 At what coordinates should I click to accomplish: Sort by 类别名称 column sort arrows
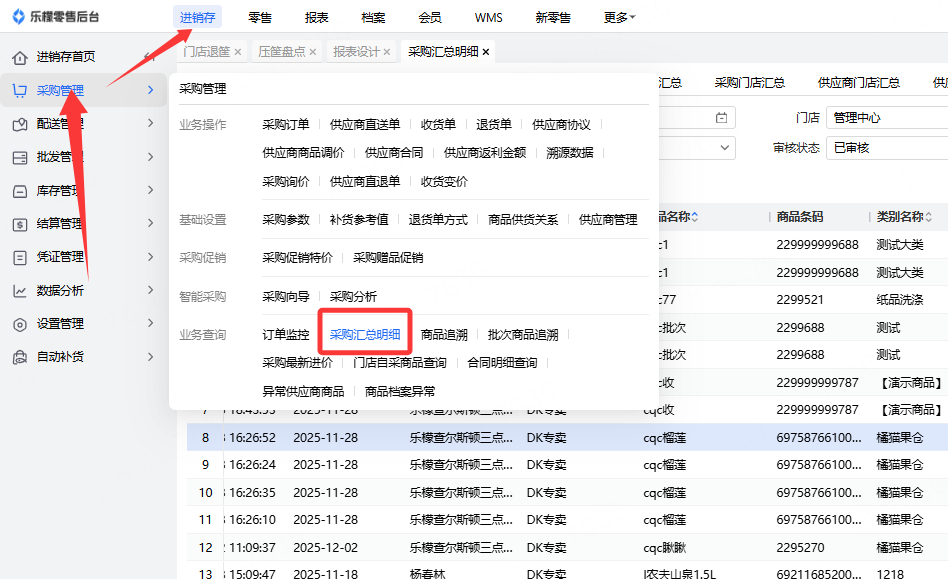(x=928, y=217)
